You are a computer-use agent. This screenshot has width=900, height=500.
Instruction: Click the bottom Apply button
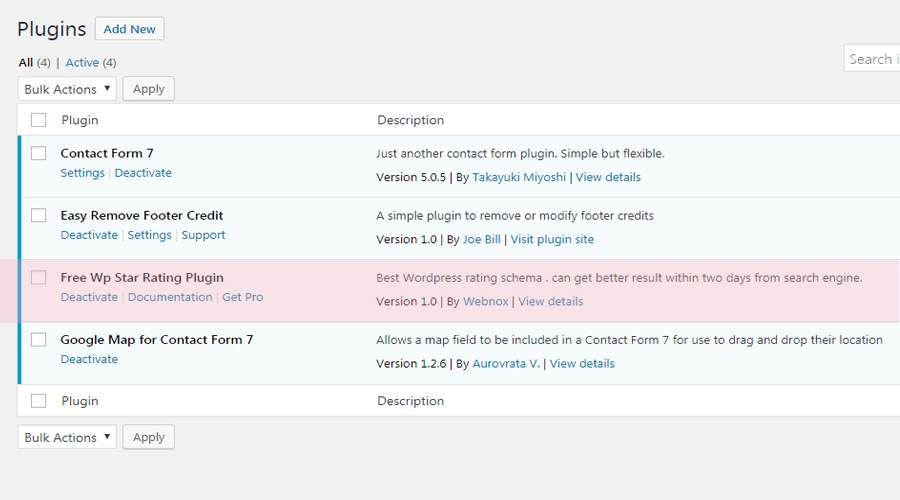[x=149, y=437]
